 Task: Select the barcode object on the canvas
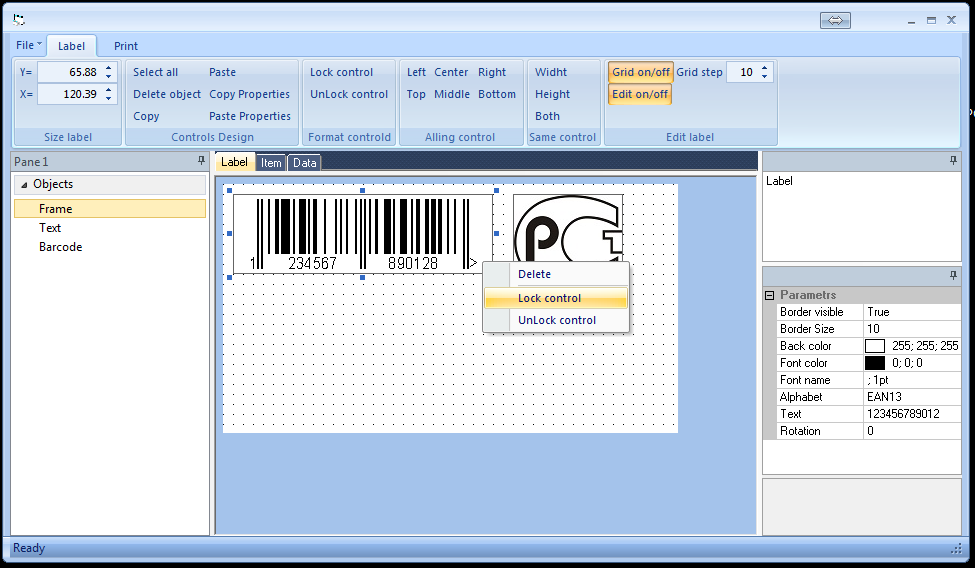point(363,233)
